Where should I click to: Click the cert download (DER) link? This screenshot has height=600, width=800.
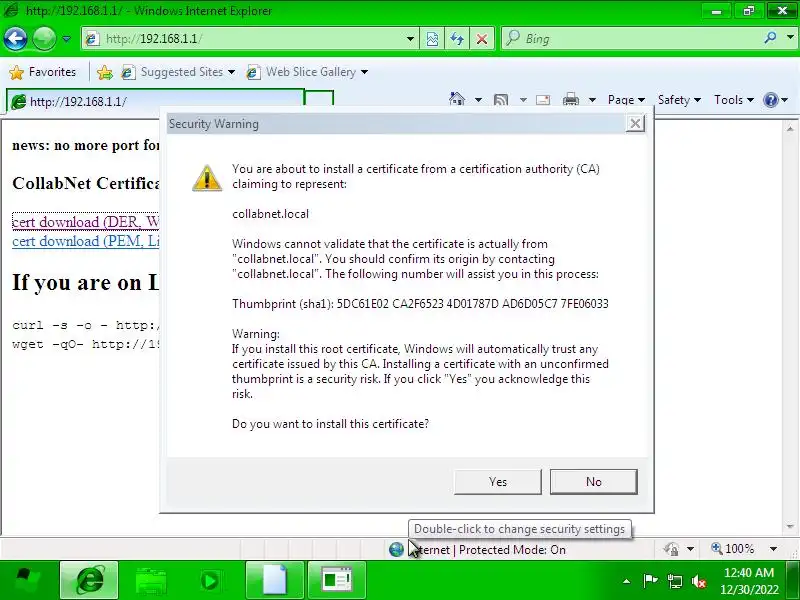pos(85,222)
